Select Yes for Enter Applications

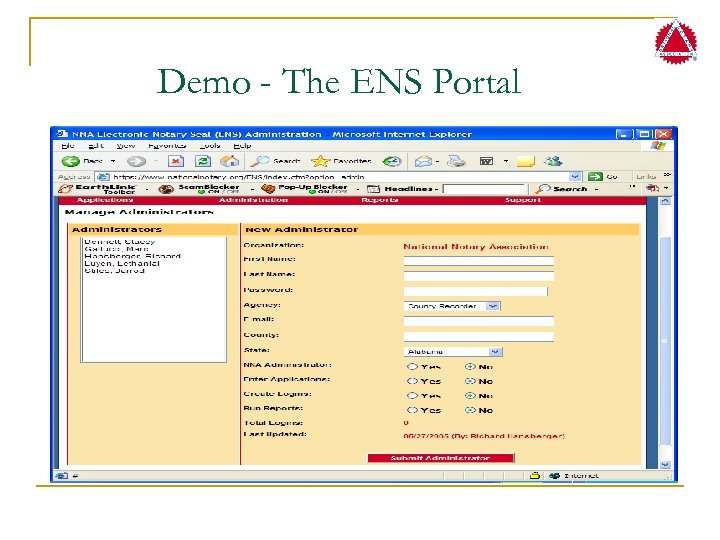point(412,381)
